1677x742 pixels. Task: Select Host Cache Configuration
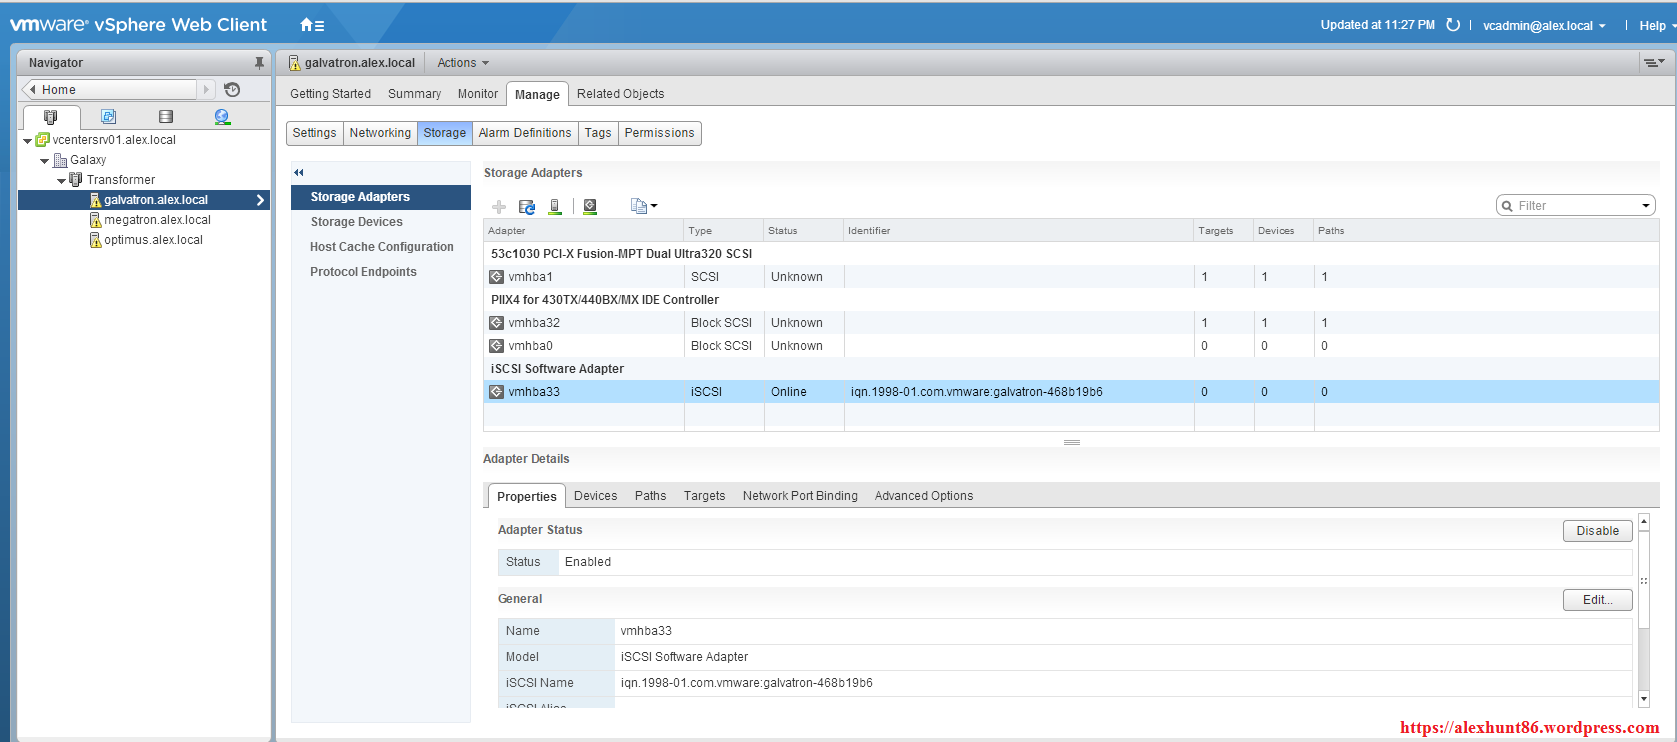pyautogui.click(x=381, y=247)
